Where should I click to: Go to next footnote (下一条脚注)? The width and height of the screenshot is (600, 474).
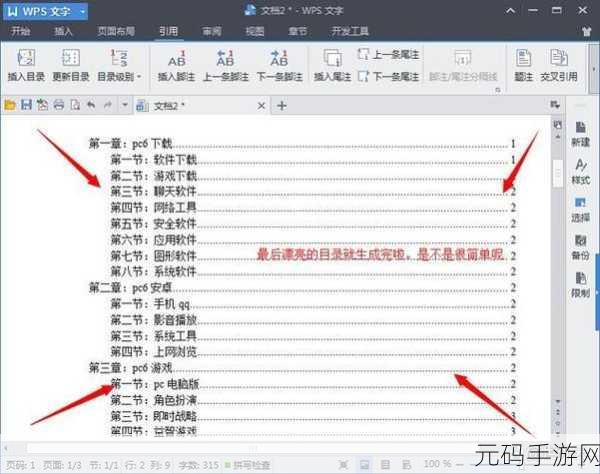click(x=279, y=65)
